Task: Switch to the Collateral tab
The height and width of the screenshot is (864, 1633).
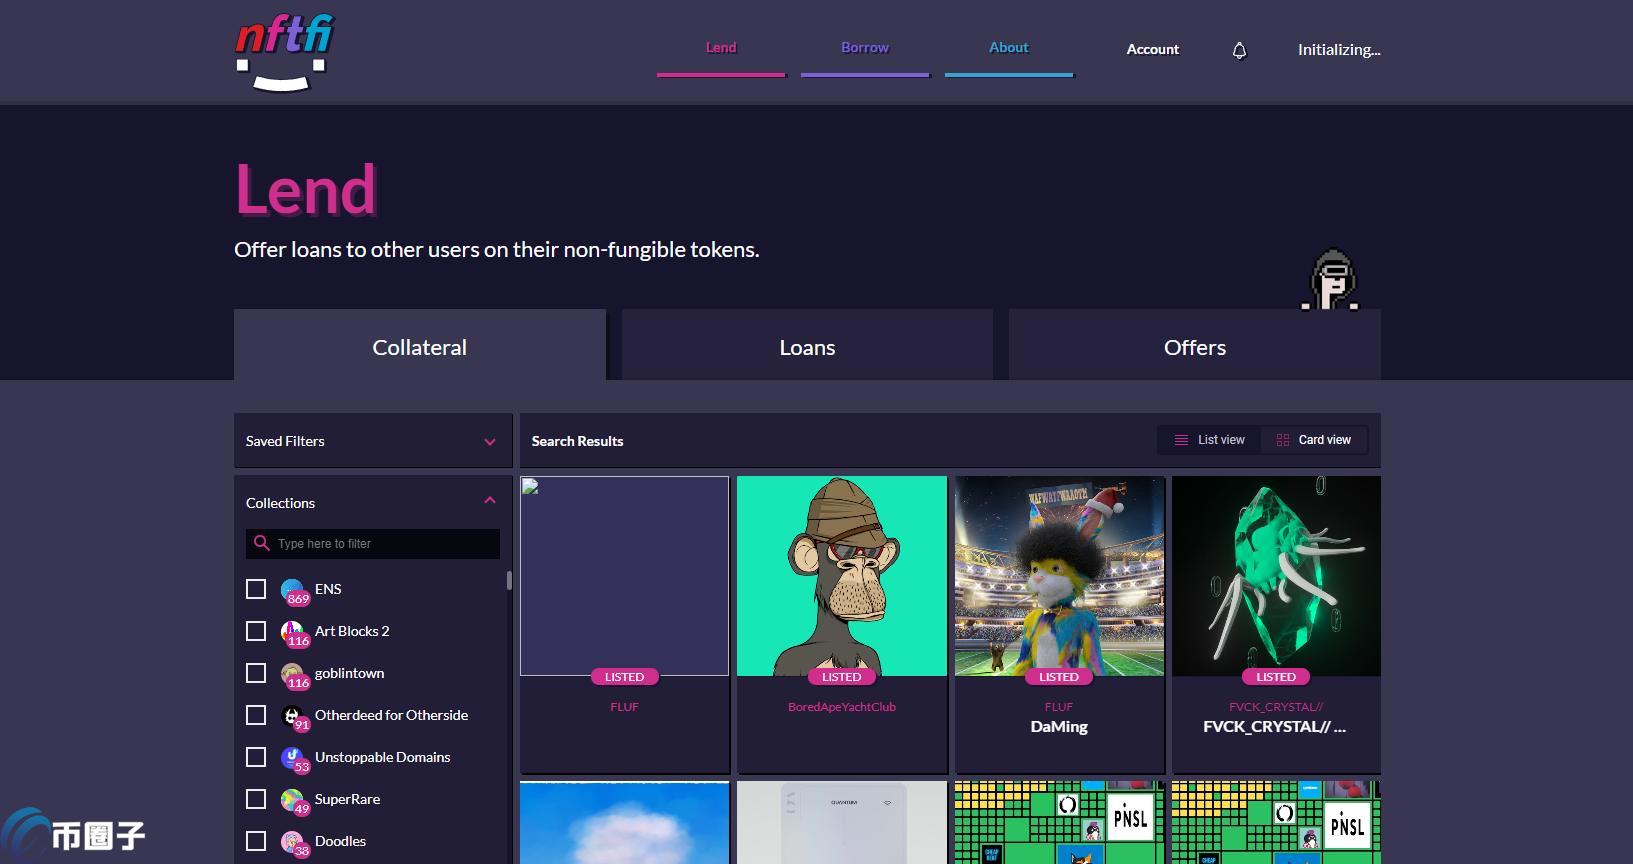Action: pyautogui.click(x=420, y=345)
